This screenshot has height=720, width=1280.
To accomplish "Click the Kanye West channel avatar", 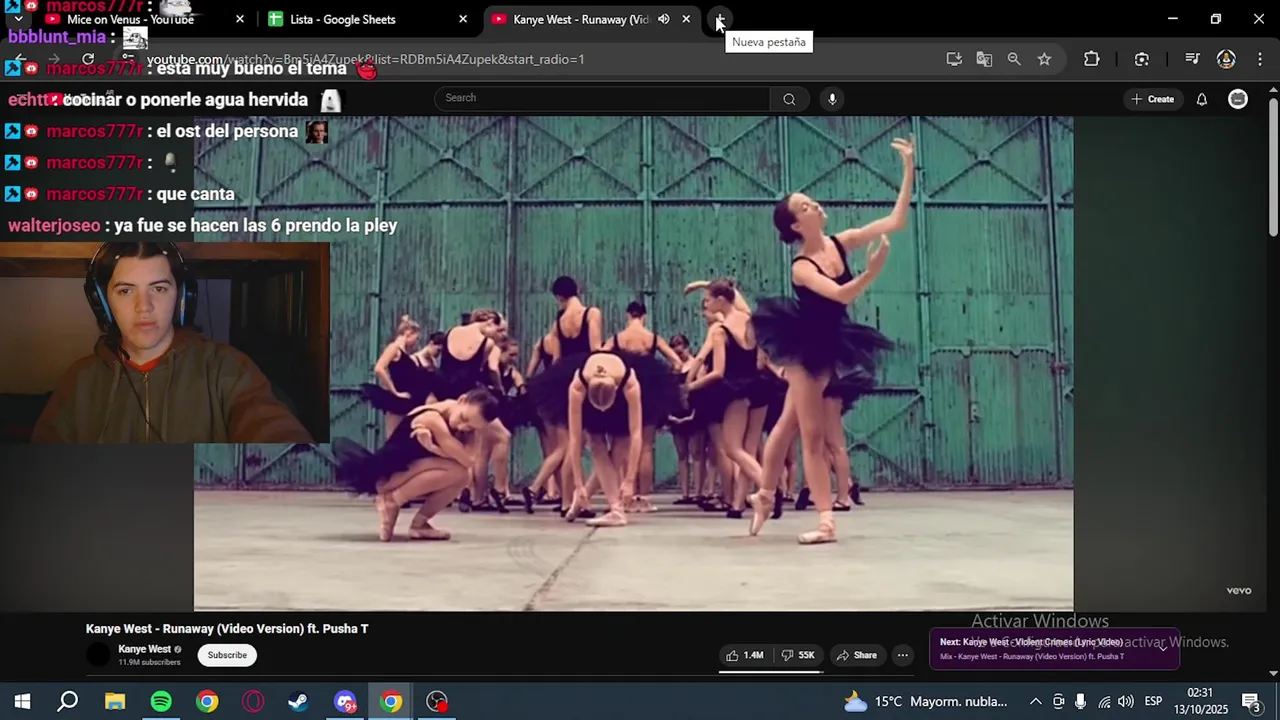I will pos(98,655).
